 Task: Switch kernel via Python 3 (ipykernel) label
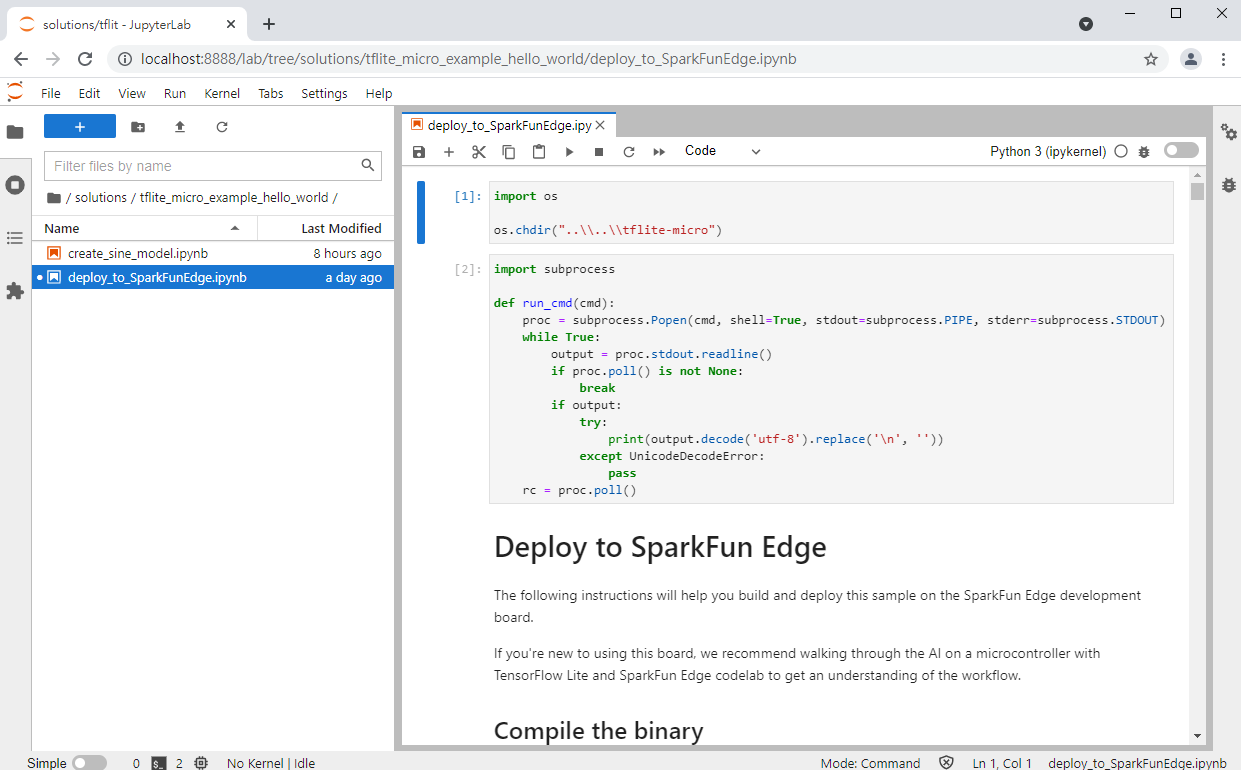coord(1048,152)
